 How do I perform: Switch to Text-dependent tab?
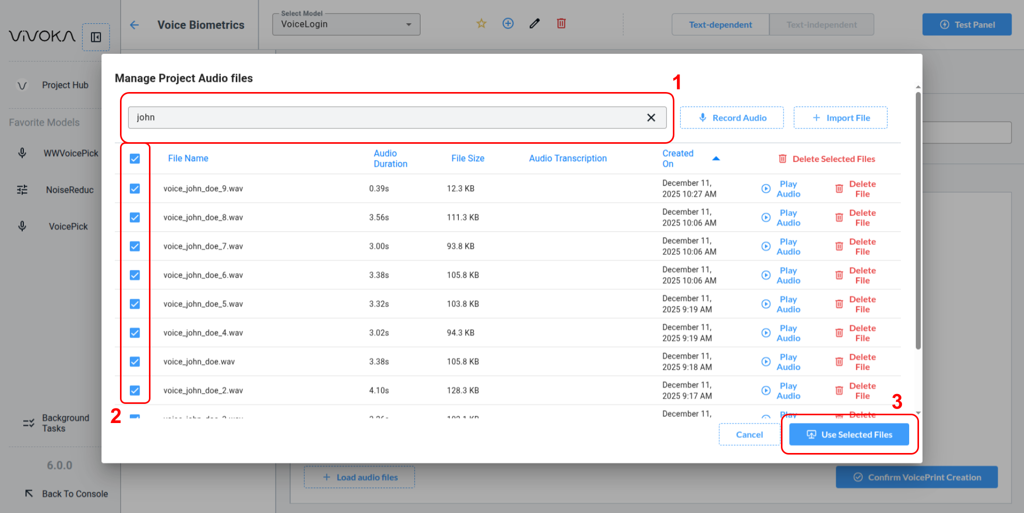(x=720, y=25)
